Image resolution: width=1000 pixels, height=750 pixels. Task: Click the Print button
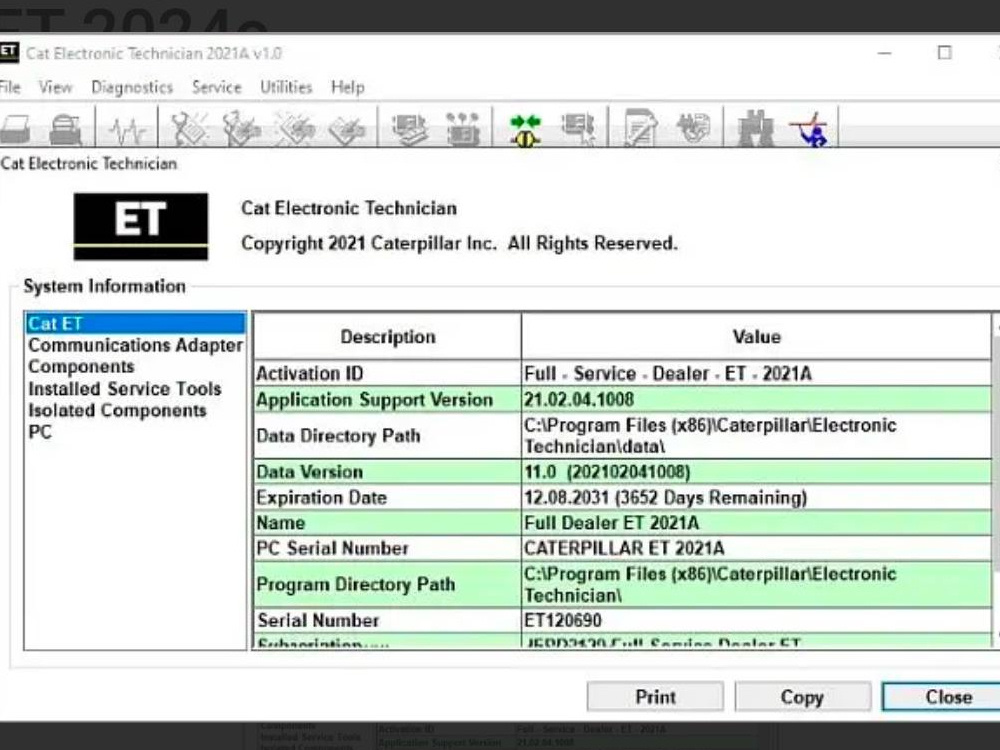(x=655, y=696)
